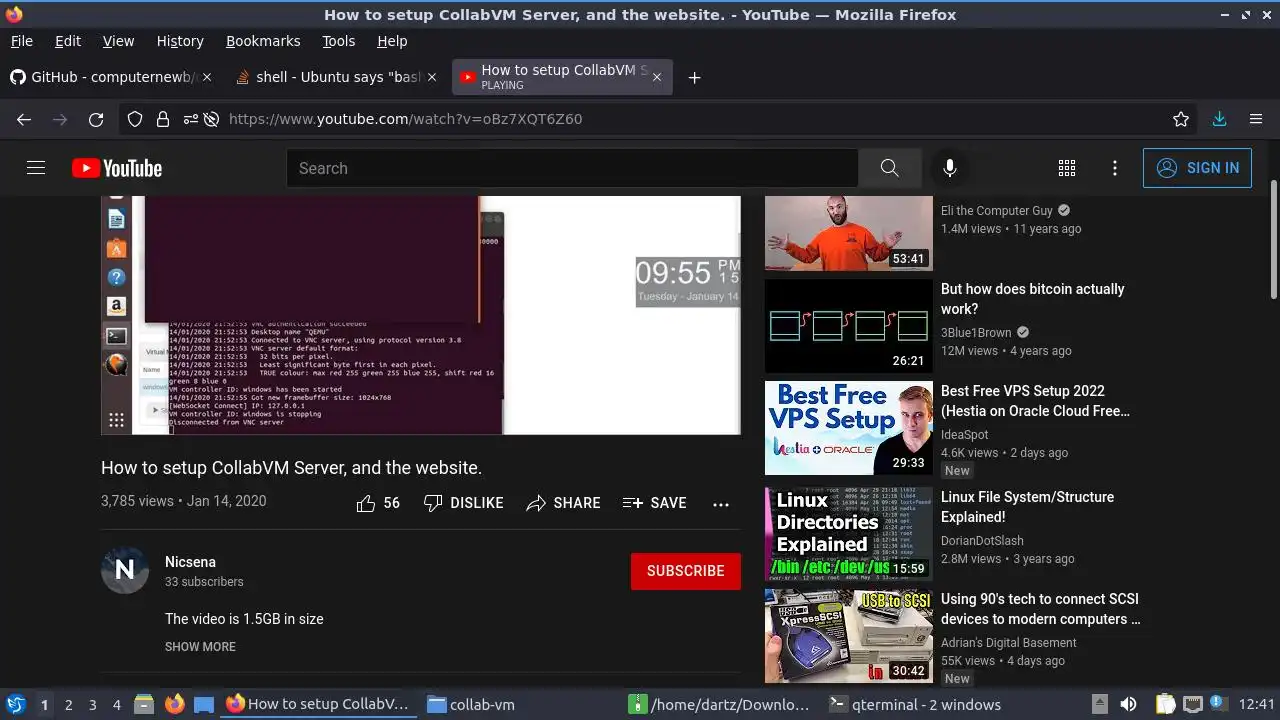Reload the page in Firefox

coord(96,119)
